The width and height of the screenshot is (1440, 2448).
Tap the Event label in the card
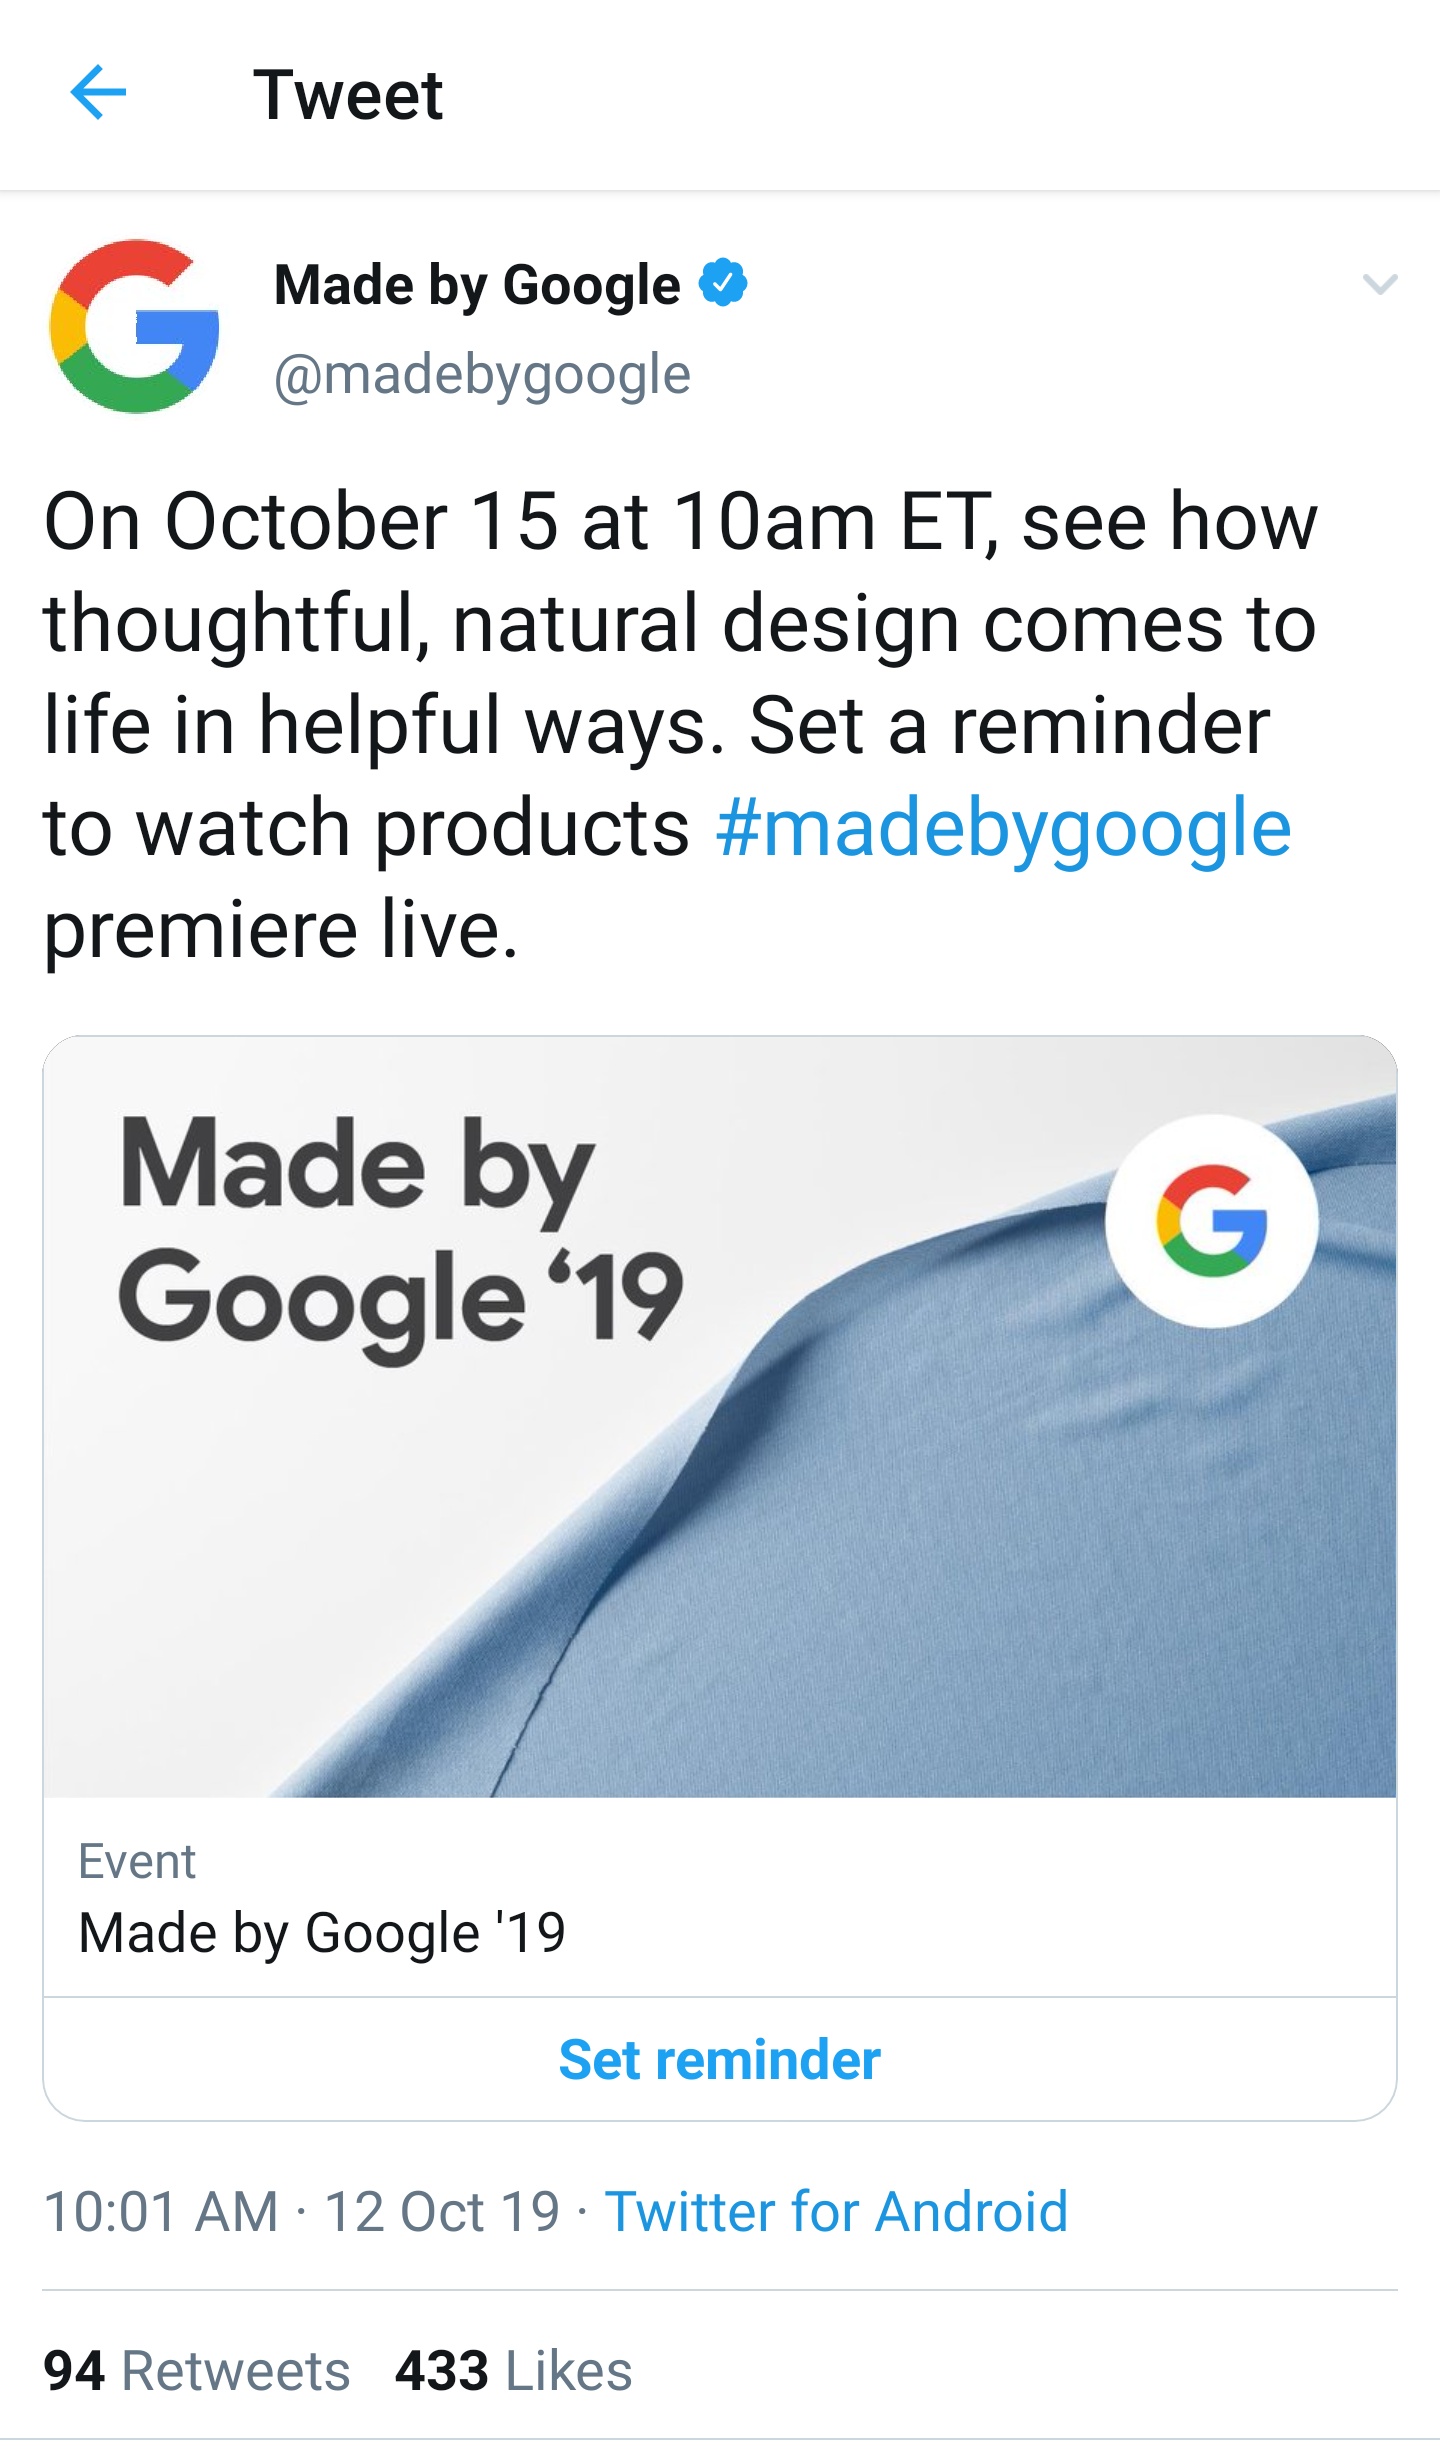pyautogui.click(x=137, y=1862)
